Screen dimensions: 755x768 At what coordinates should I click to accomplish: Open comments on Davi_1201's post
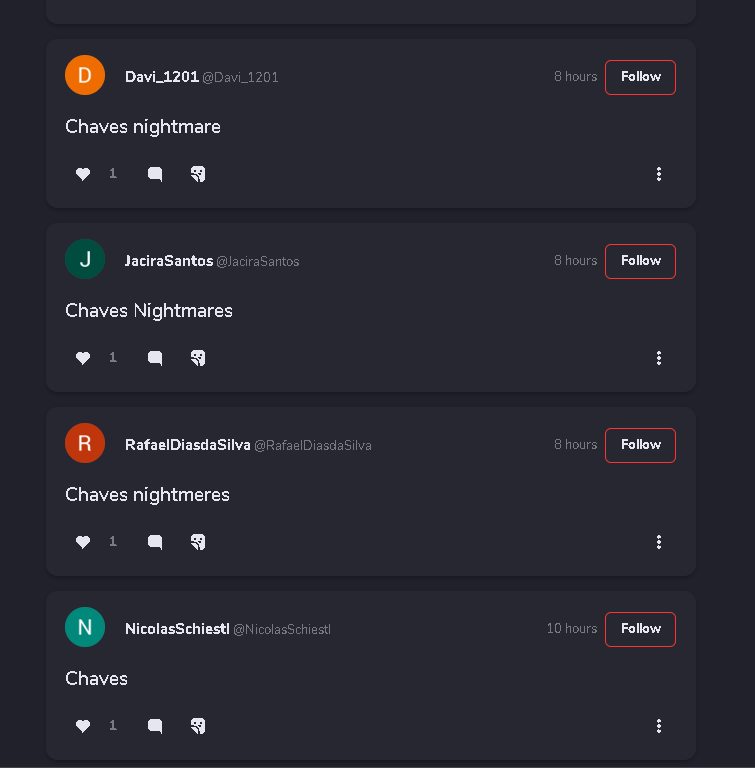(155, 174)
